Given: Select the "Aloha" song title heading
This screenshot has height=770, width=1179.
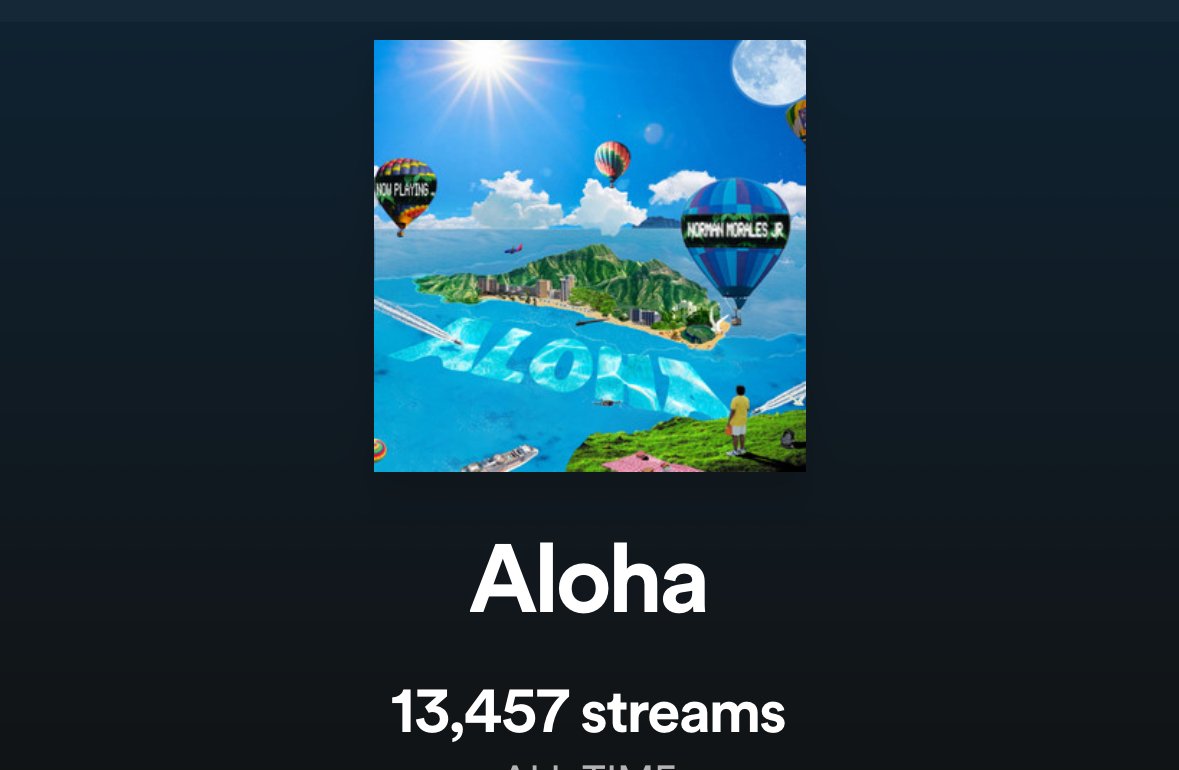Looking at the screenshot, I should click(x=589, y=579).
